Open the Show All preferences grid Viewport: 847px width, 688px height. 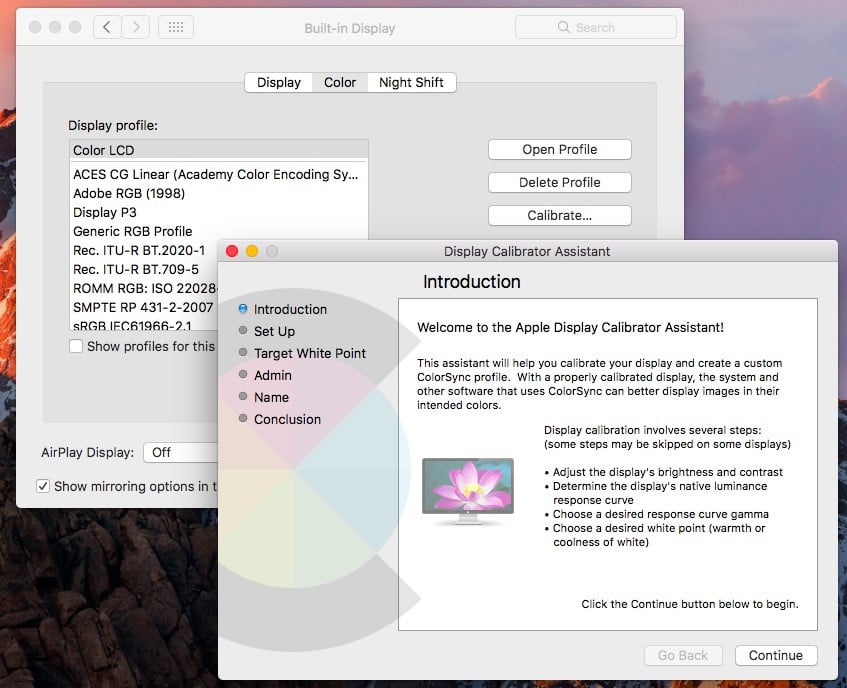point(176,27)
